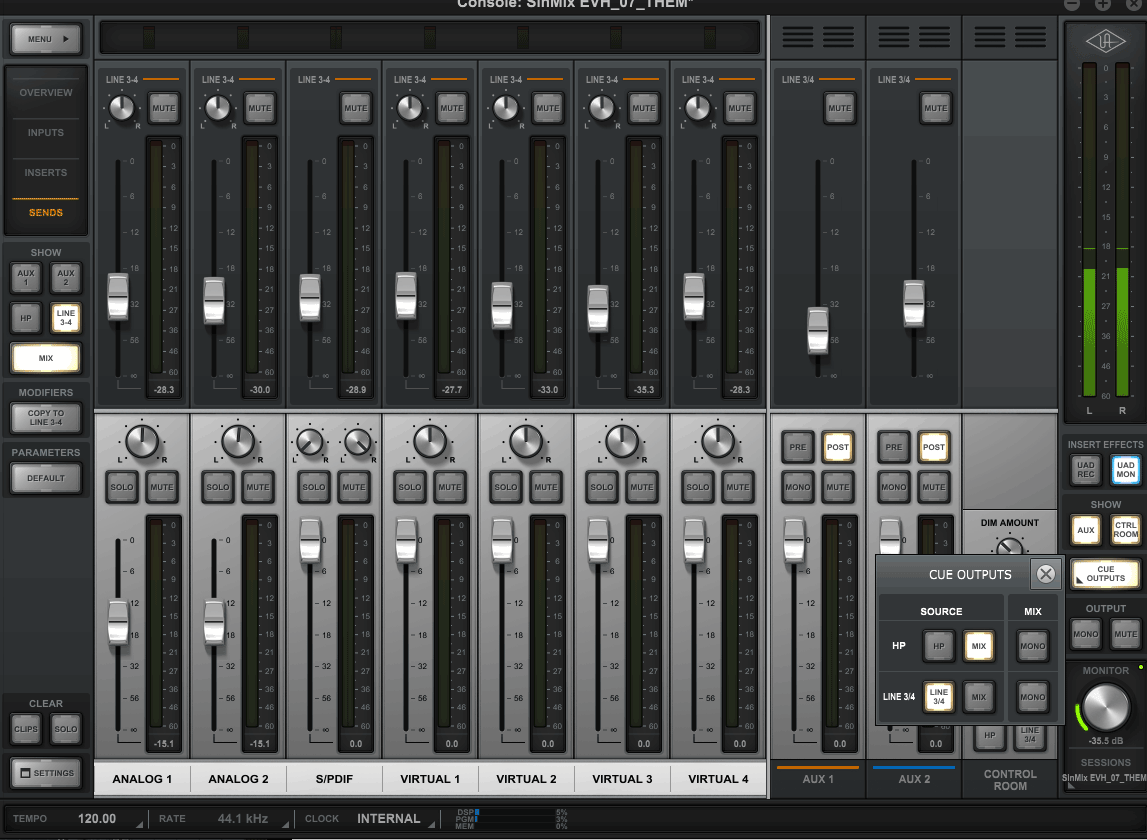The image size is (1147, 840).
Task: Open the MENU dropdown
Action: pos(46,40)
